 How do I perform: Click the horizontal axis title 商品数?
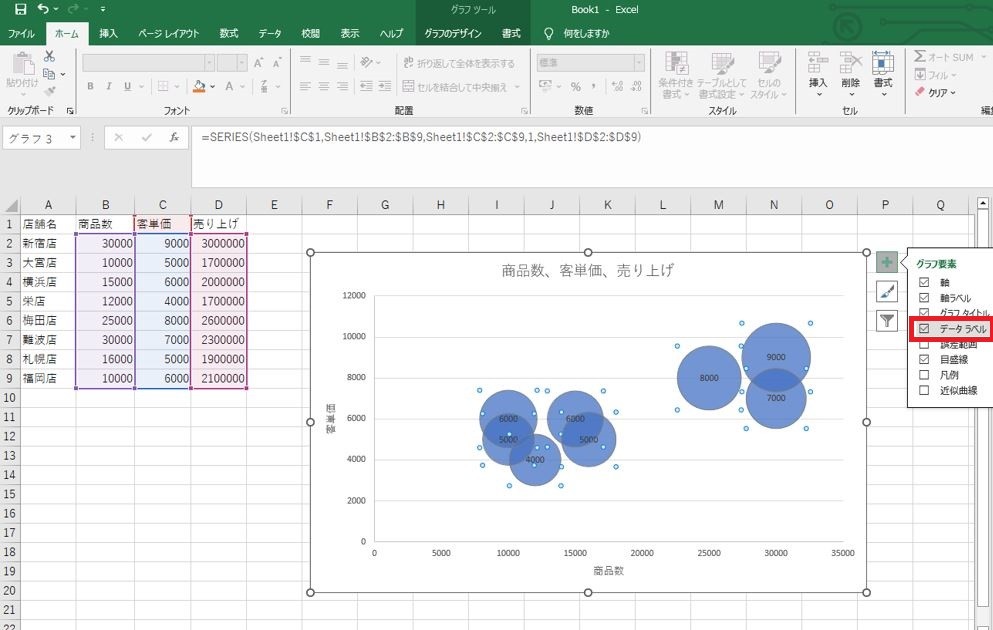tap(608, 570)
